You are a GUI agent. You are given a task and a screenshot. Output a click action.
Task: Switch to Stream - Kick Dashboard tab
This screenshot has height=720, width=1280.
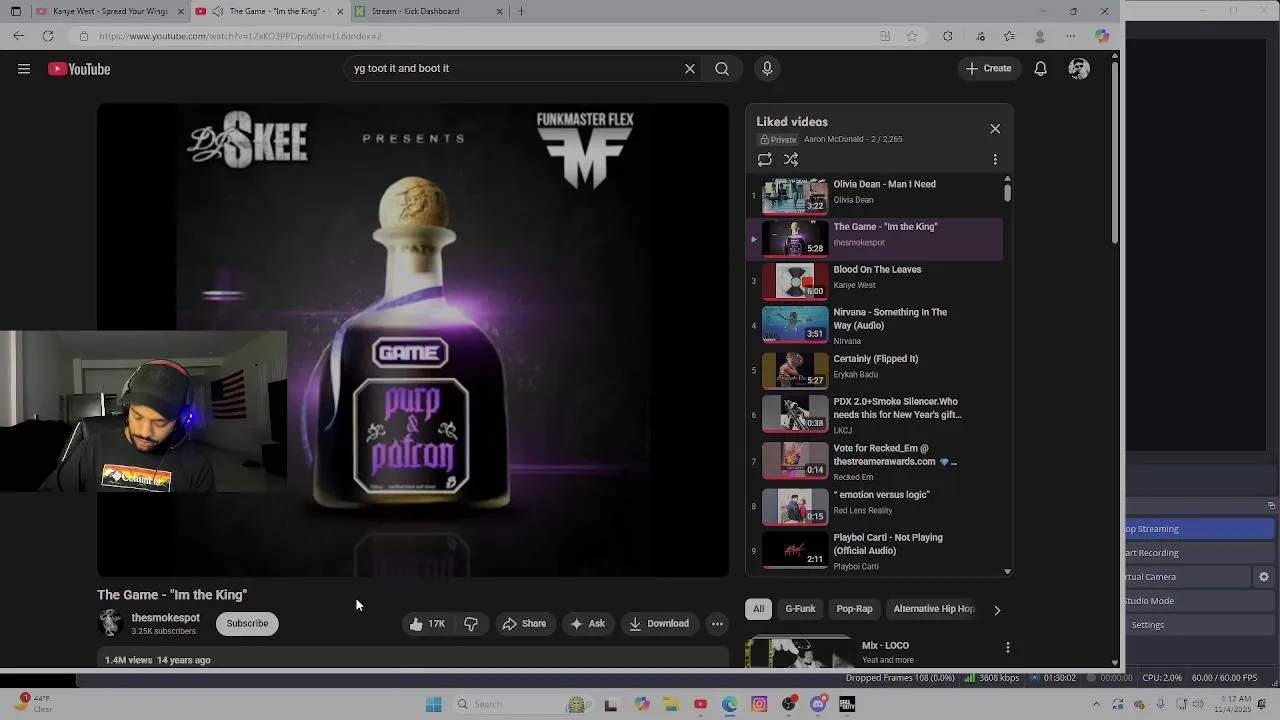point(430,11)
